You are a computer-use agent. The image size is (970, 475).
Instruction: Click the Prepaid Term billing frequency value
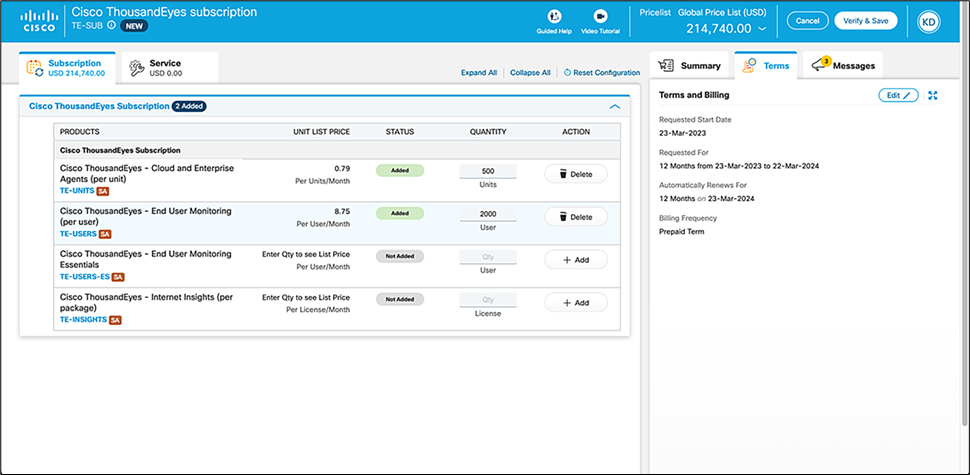(681, 231)
